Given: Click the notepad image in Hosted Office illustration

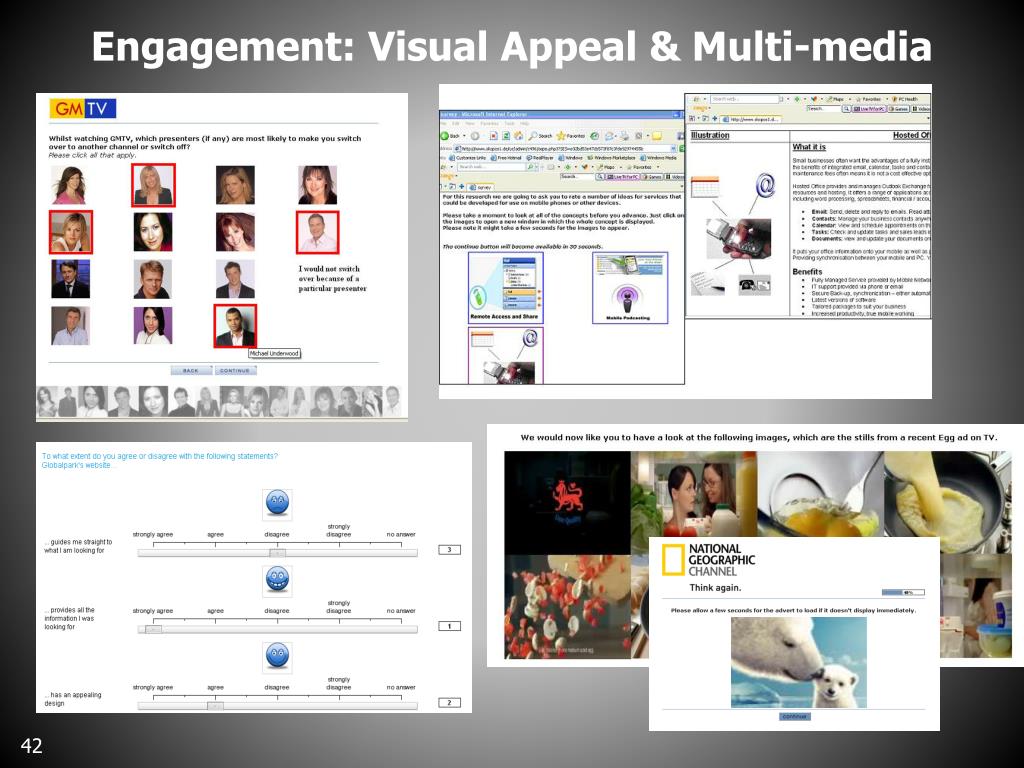Looking at the screenshot, I should 707,283.
